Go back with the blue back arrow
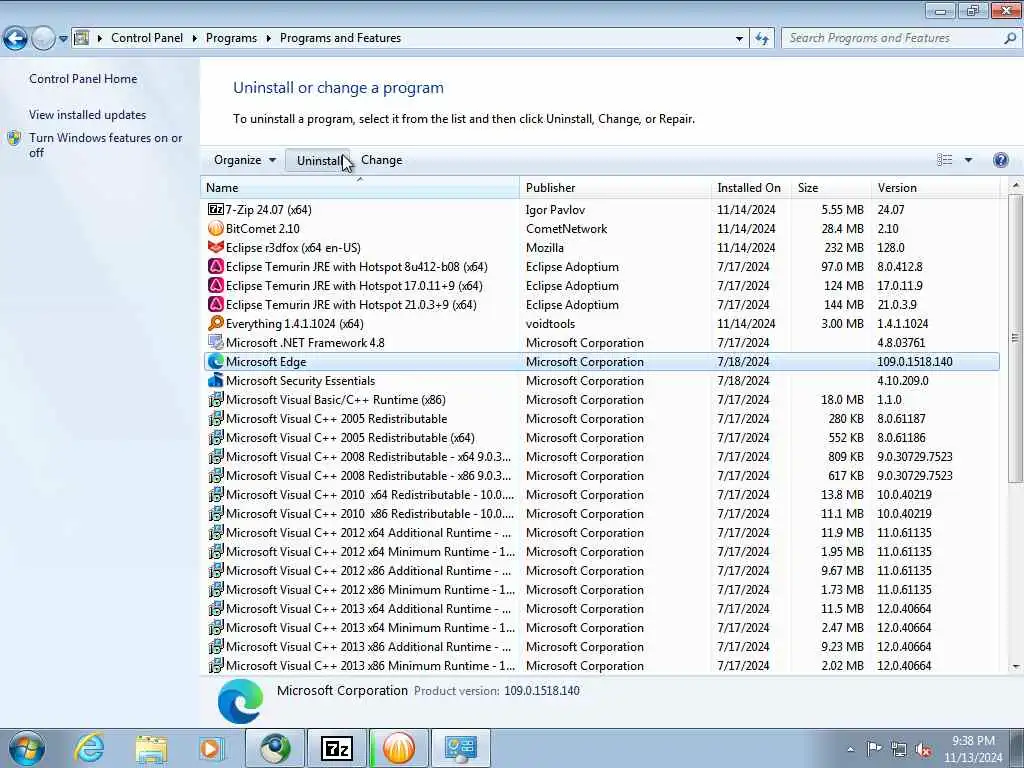The height and width of the screenshot is (768, 1024). pos(16,39)
